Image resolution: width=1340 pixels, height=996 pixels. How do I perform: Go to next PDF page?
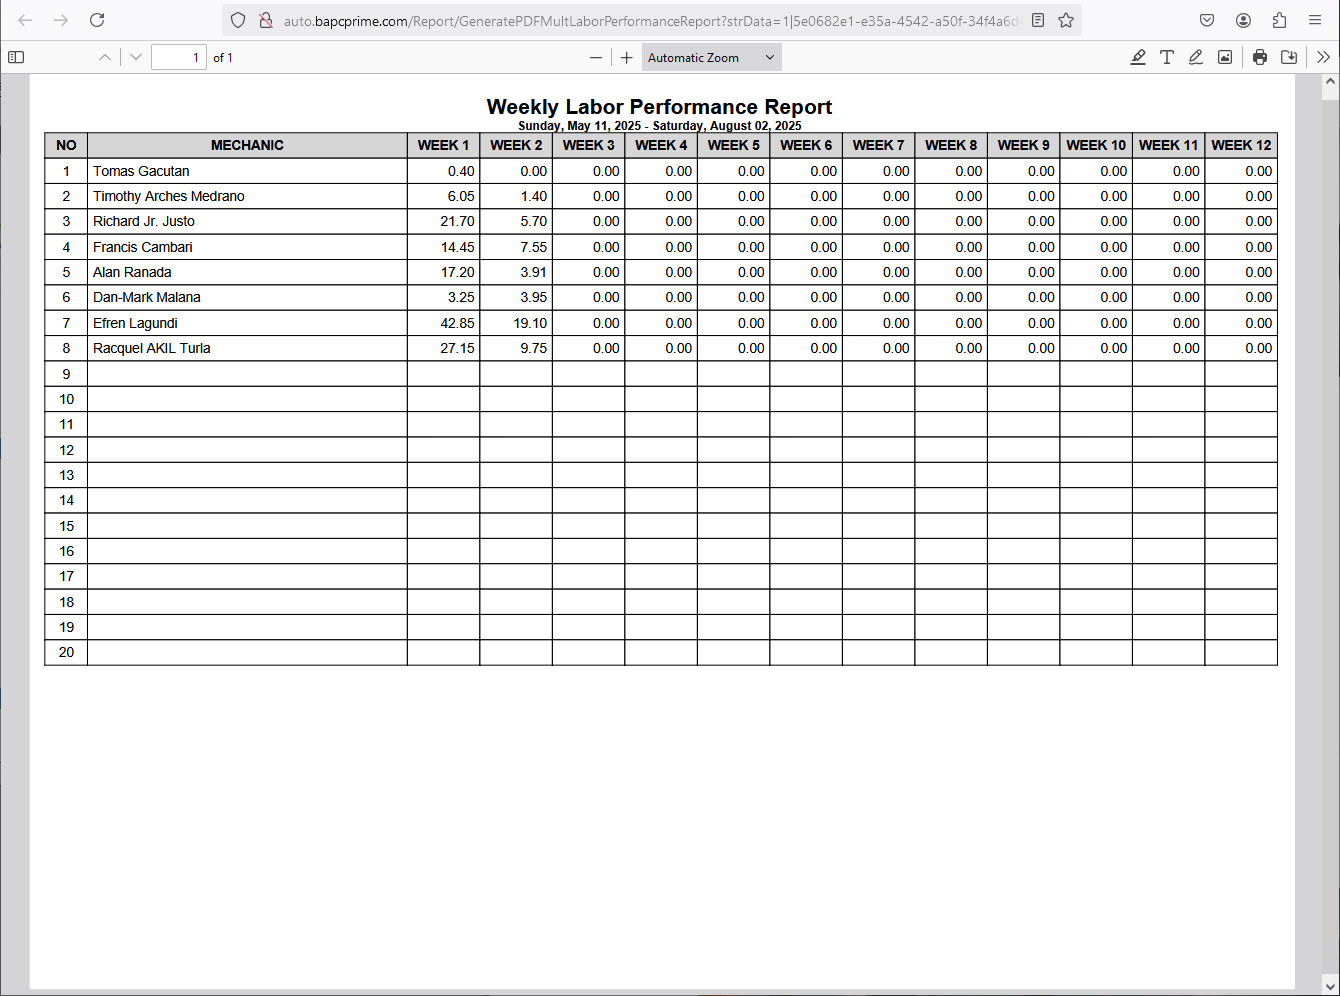(136, 58)
